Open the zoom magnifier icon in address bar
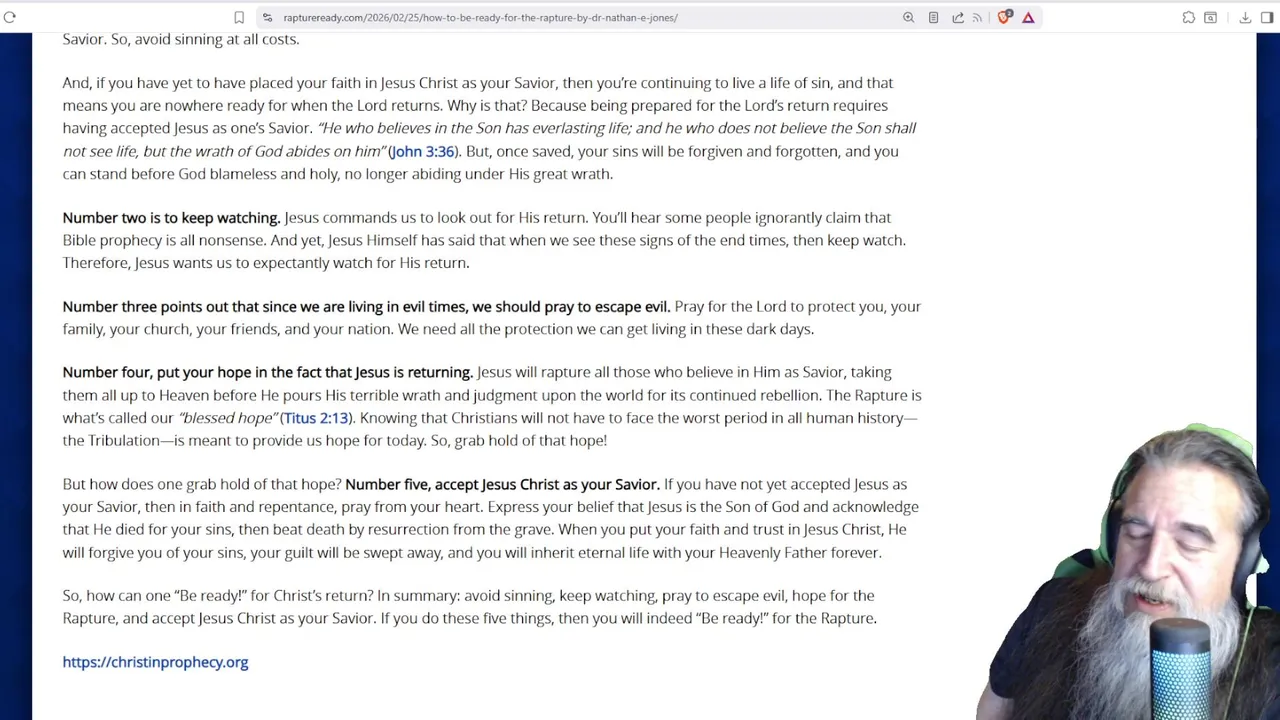The height and width of the screenshot is (720, 1280). coord(908,17)
